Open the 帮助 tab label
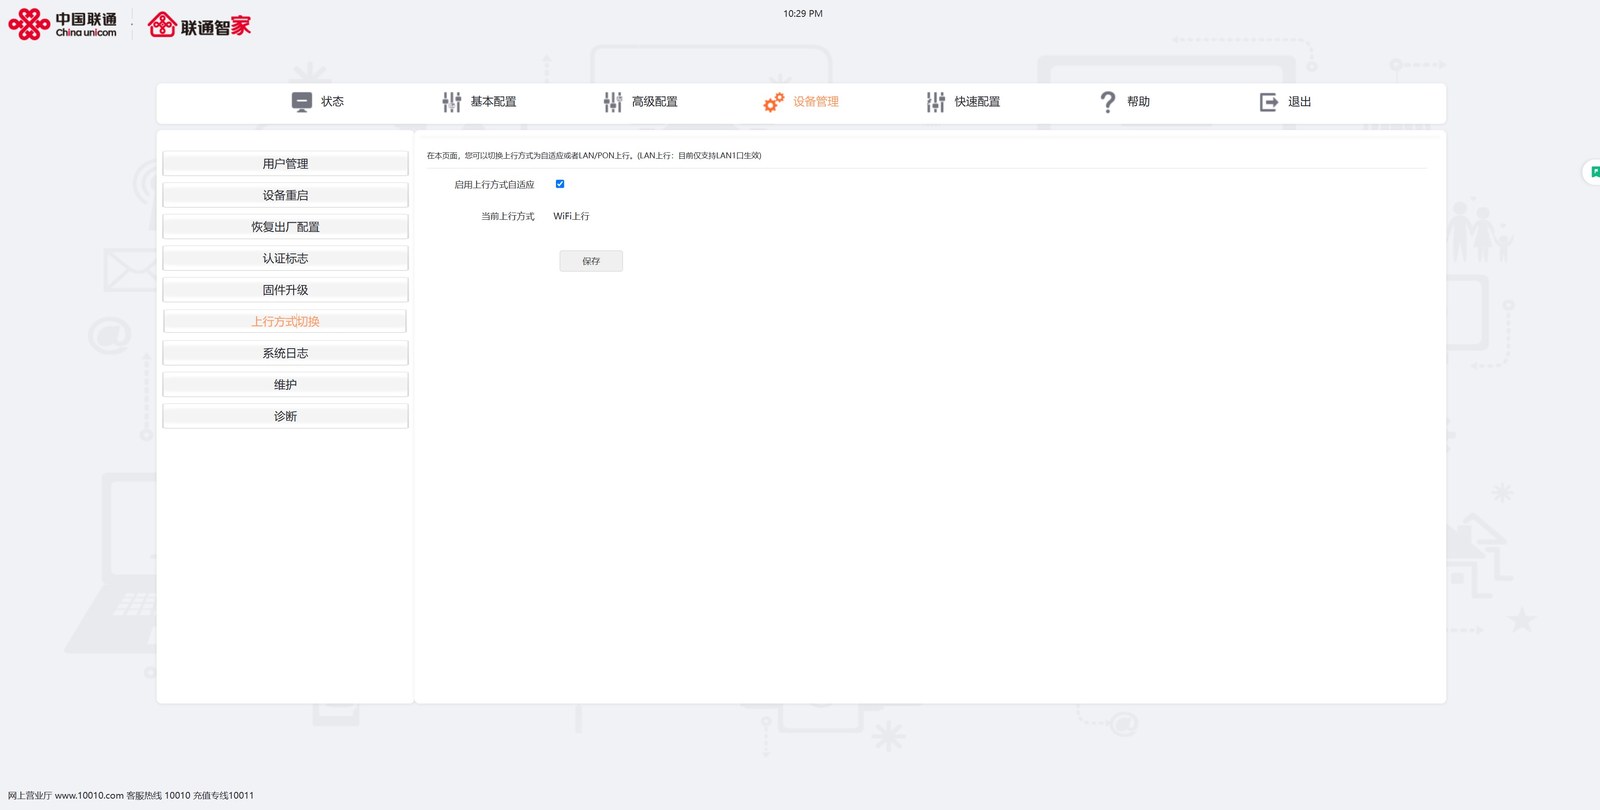The height and width of the screenshot is (810, 1600). 1138,102
